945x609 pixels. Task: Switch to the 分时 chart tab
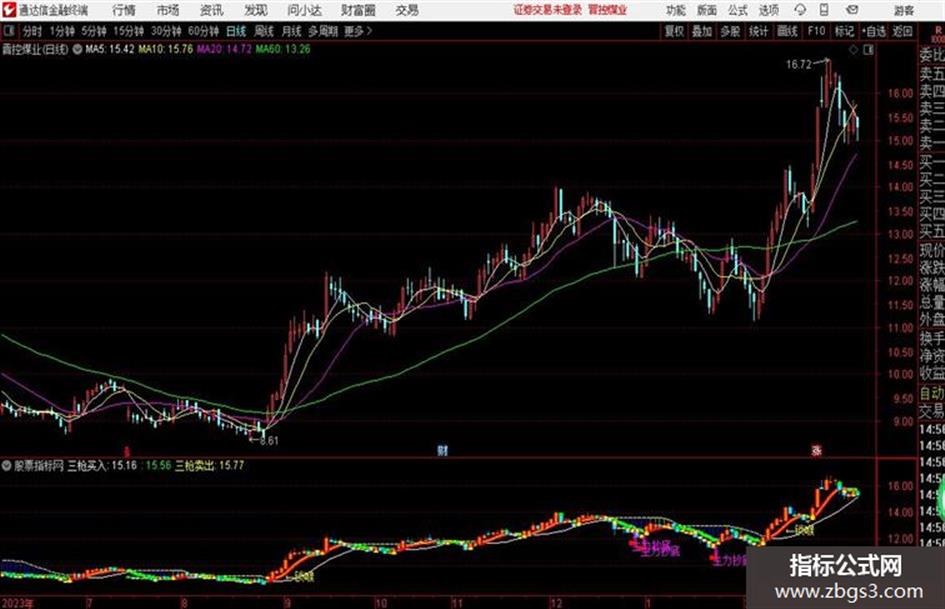tap(32, 31)
